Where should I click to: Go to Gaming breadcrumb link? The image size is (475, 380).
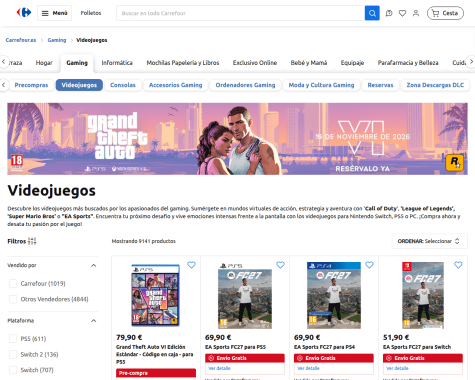[x=57, y=40]
